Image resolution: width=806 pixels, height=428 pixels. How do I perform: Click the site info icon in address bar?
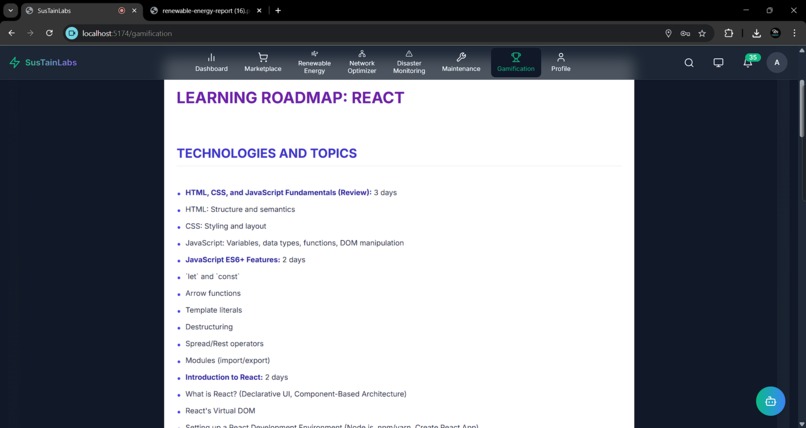pos(71,33)
